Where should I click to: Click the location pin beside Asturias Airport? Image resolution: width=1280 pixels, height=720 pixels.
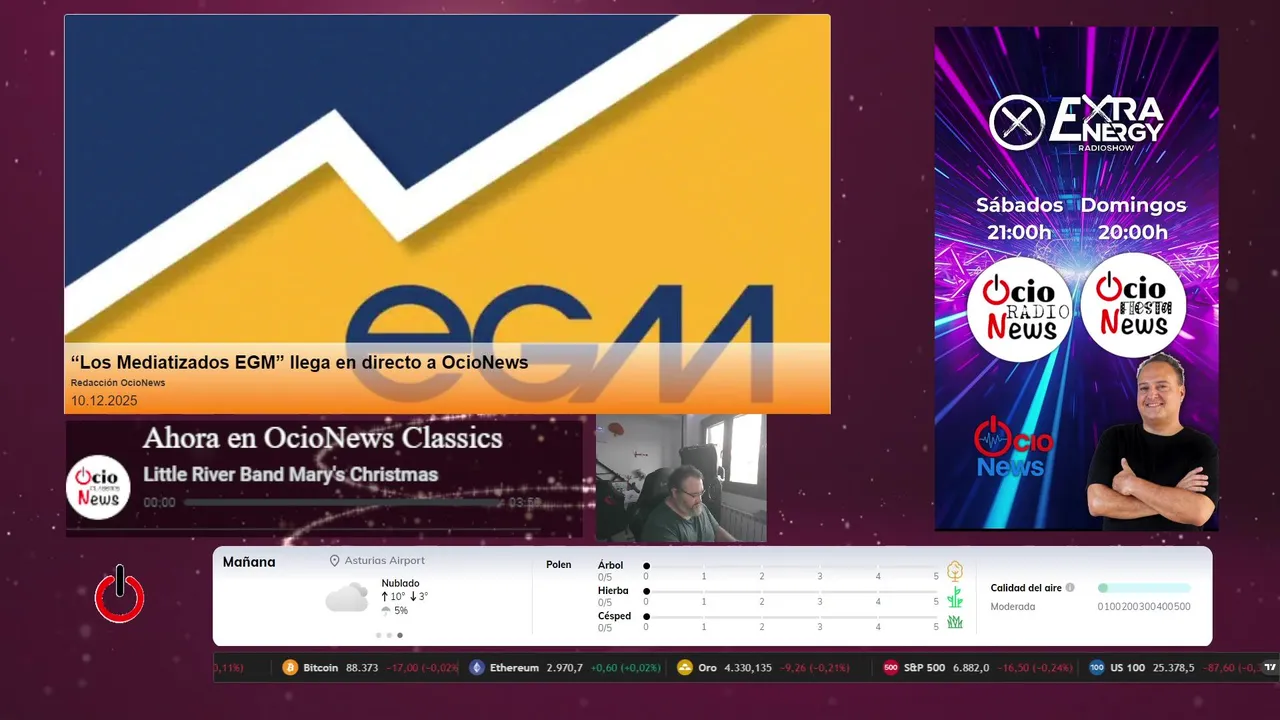tap(335, 561)
